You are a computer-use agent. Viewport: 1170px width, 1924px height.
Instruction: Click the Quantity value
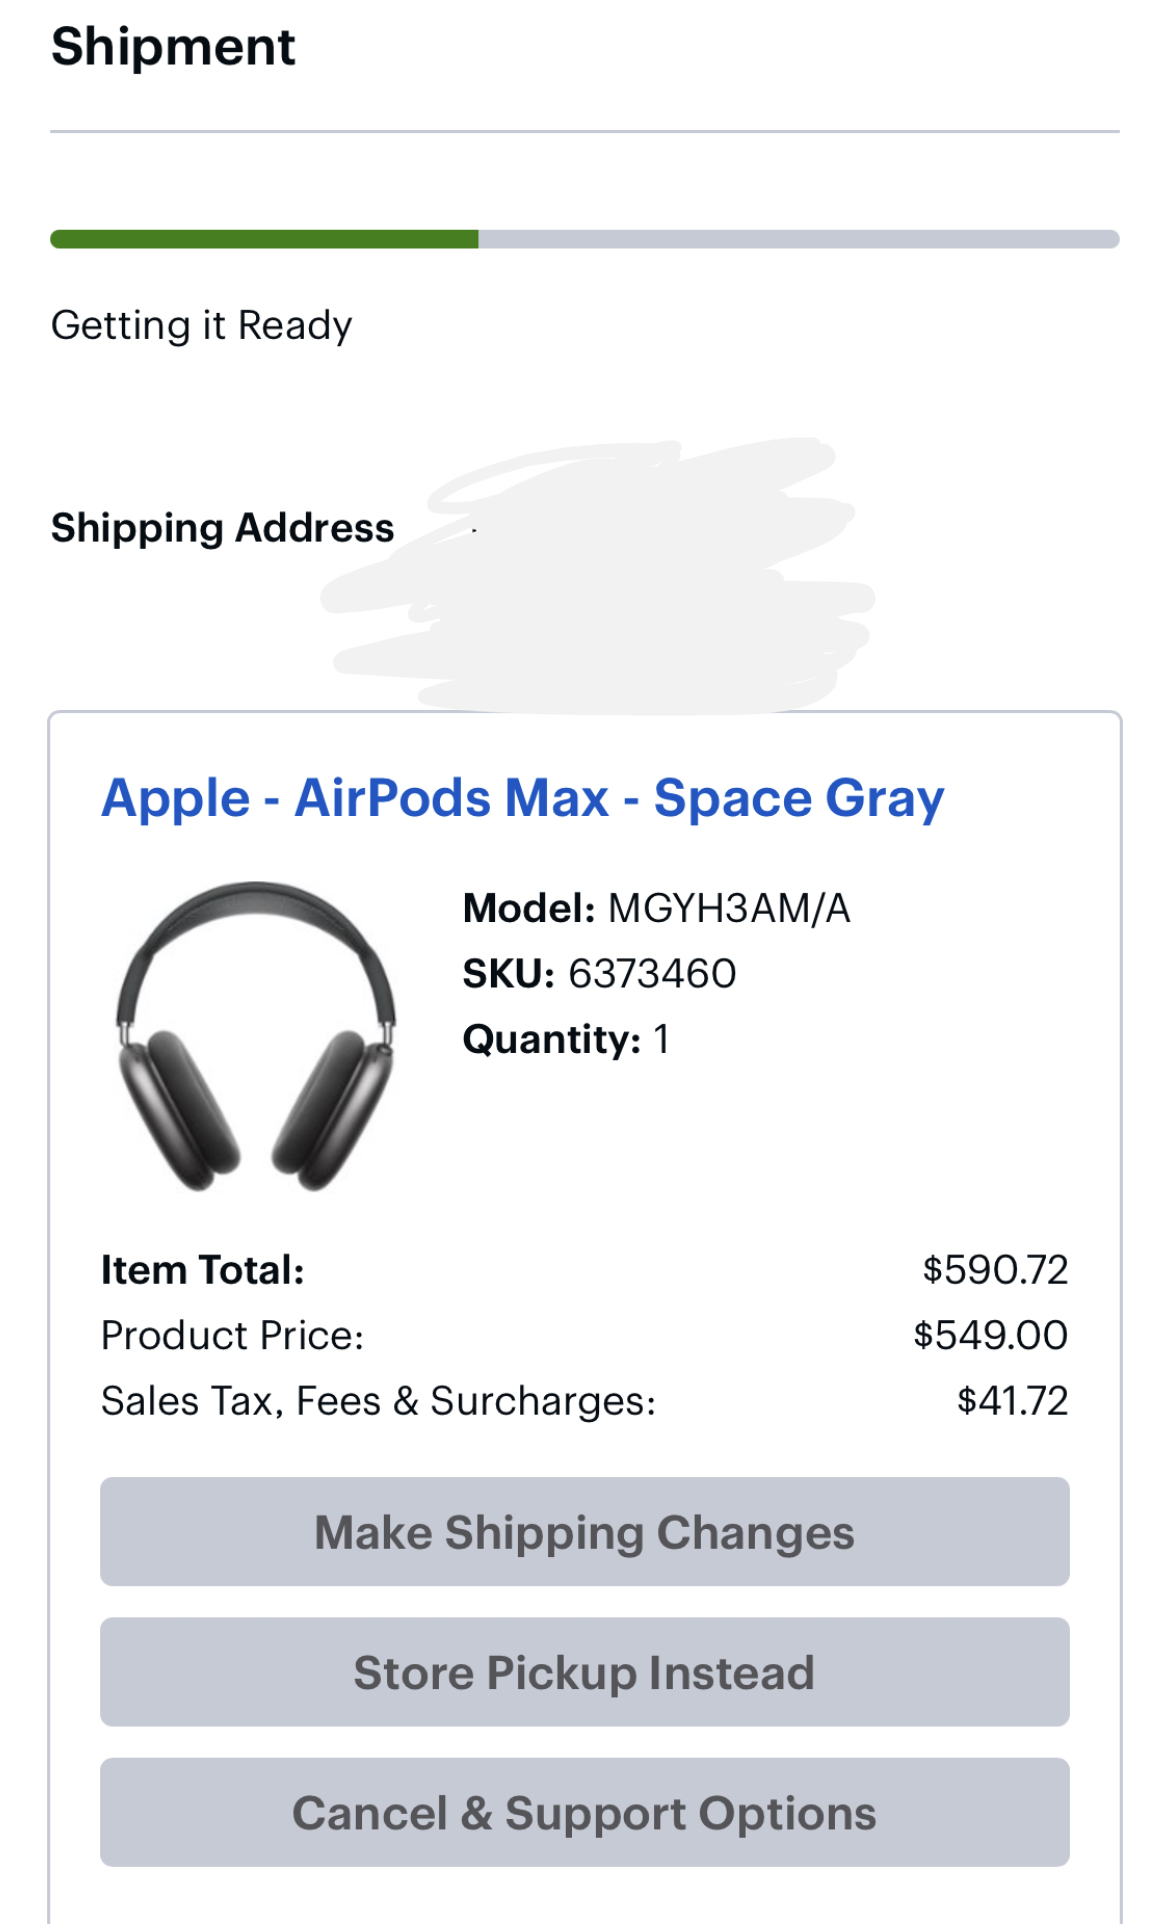coord(661,1040)
